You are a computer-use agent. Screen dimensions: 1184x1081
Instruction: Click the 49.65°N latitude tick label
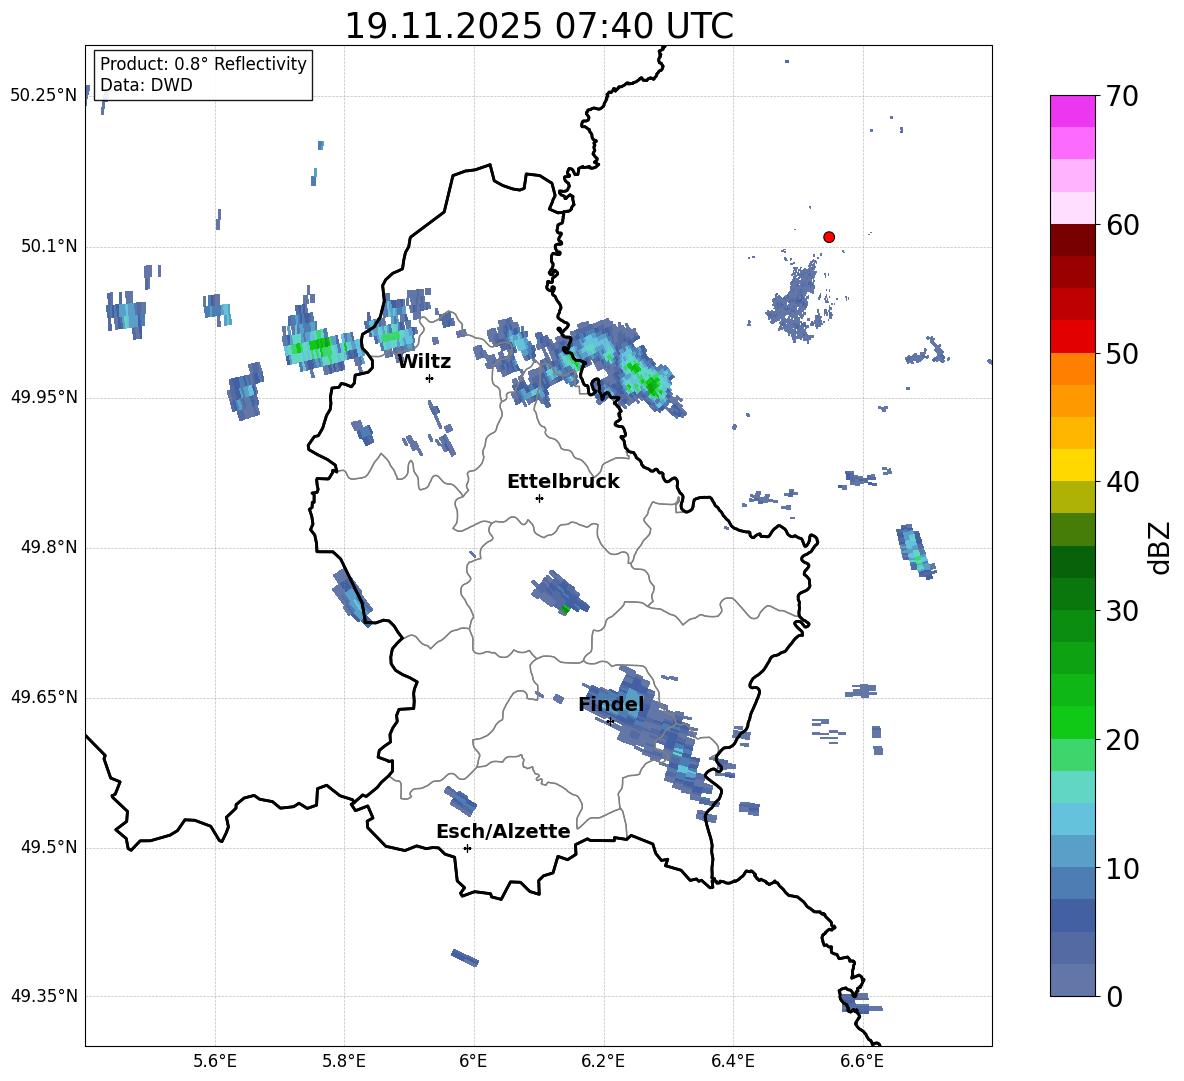43,697
